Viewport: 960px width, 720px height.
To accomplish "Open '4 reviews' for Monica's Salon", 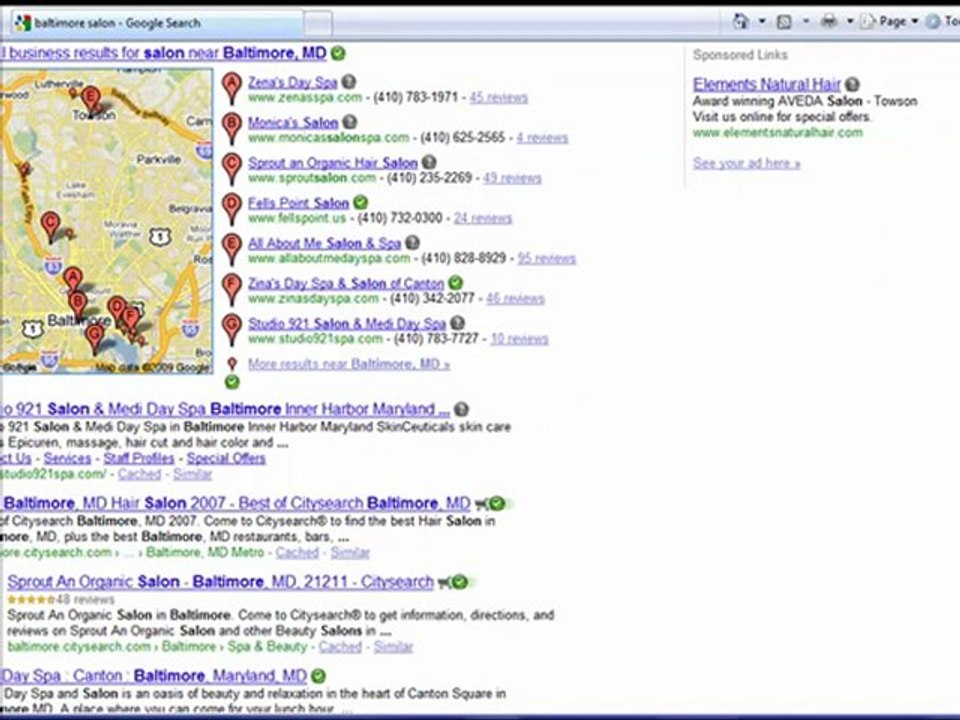I will 542,138.
